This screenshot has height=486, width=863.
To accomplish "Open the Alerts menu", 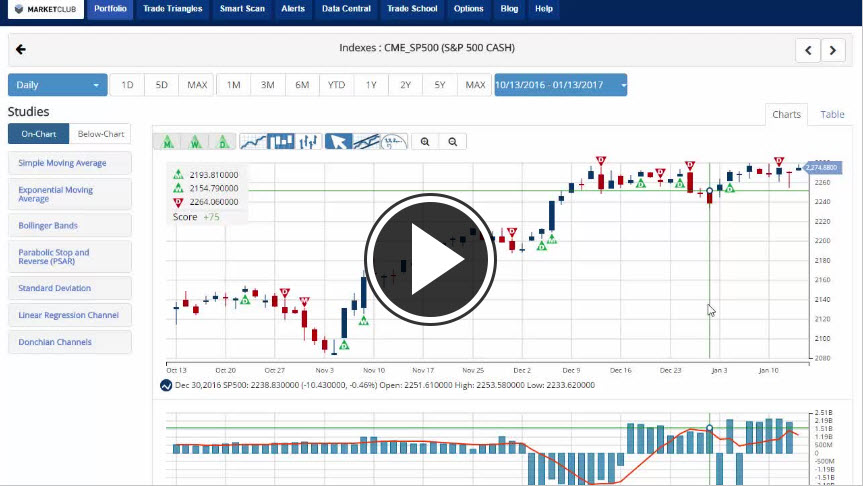I will pos(293,9).
